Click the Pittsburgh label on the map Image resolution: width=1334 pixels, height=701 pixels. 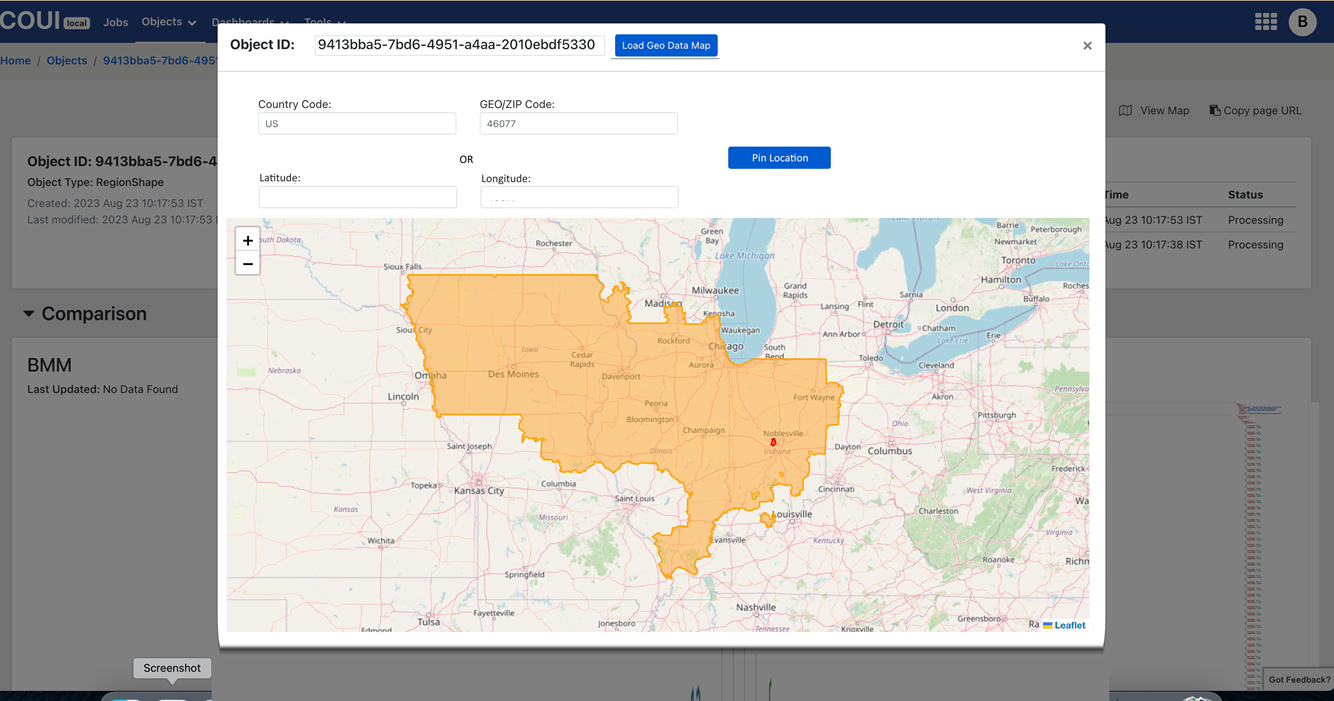tap(997, 414)
